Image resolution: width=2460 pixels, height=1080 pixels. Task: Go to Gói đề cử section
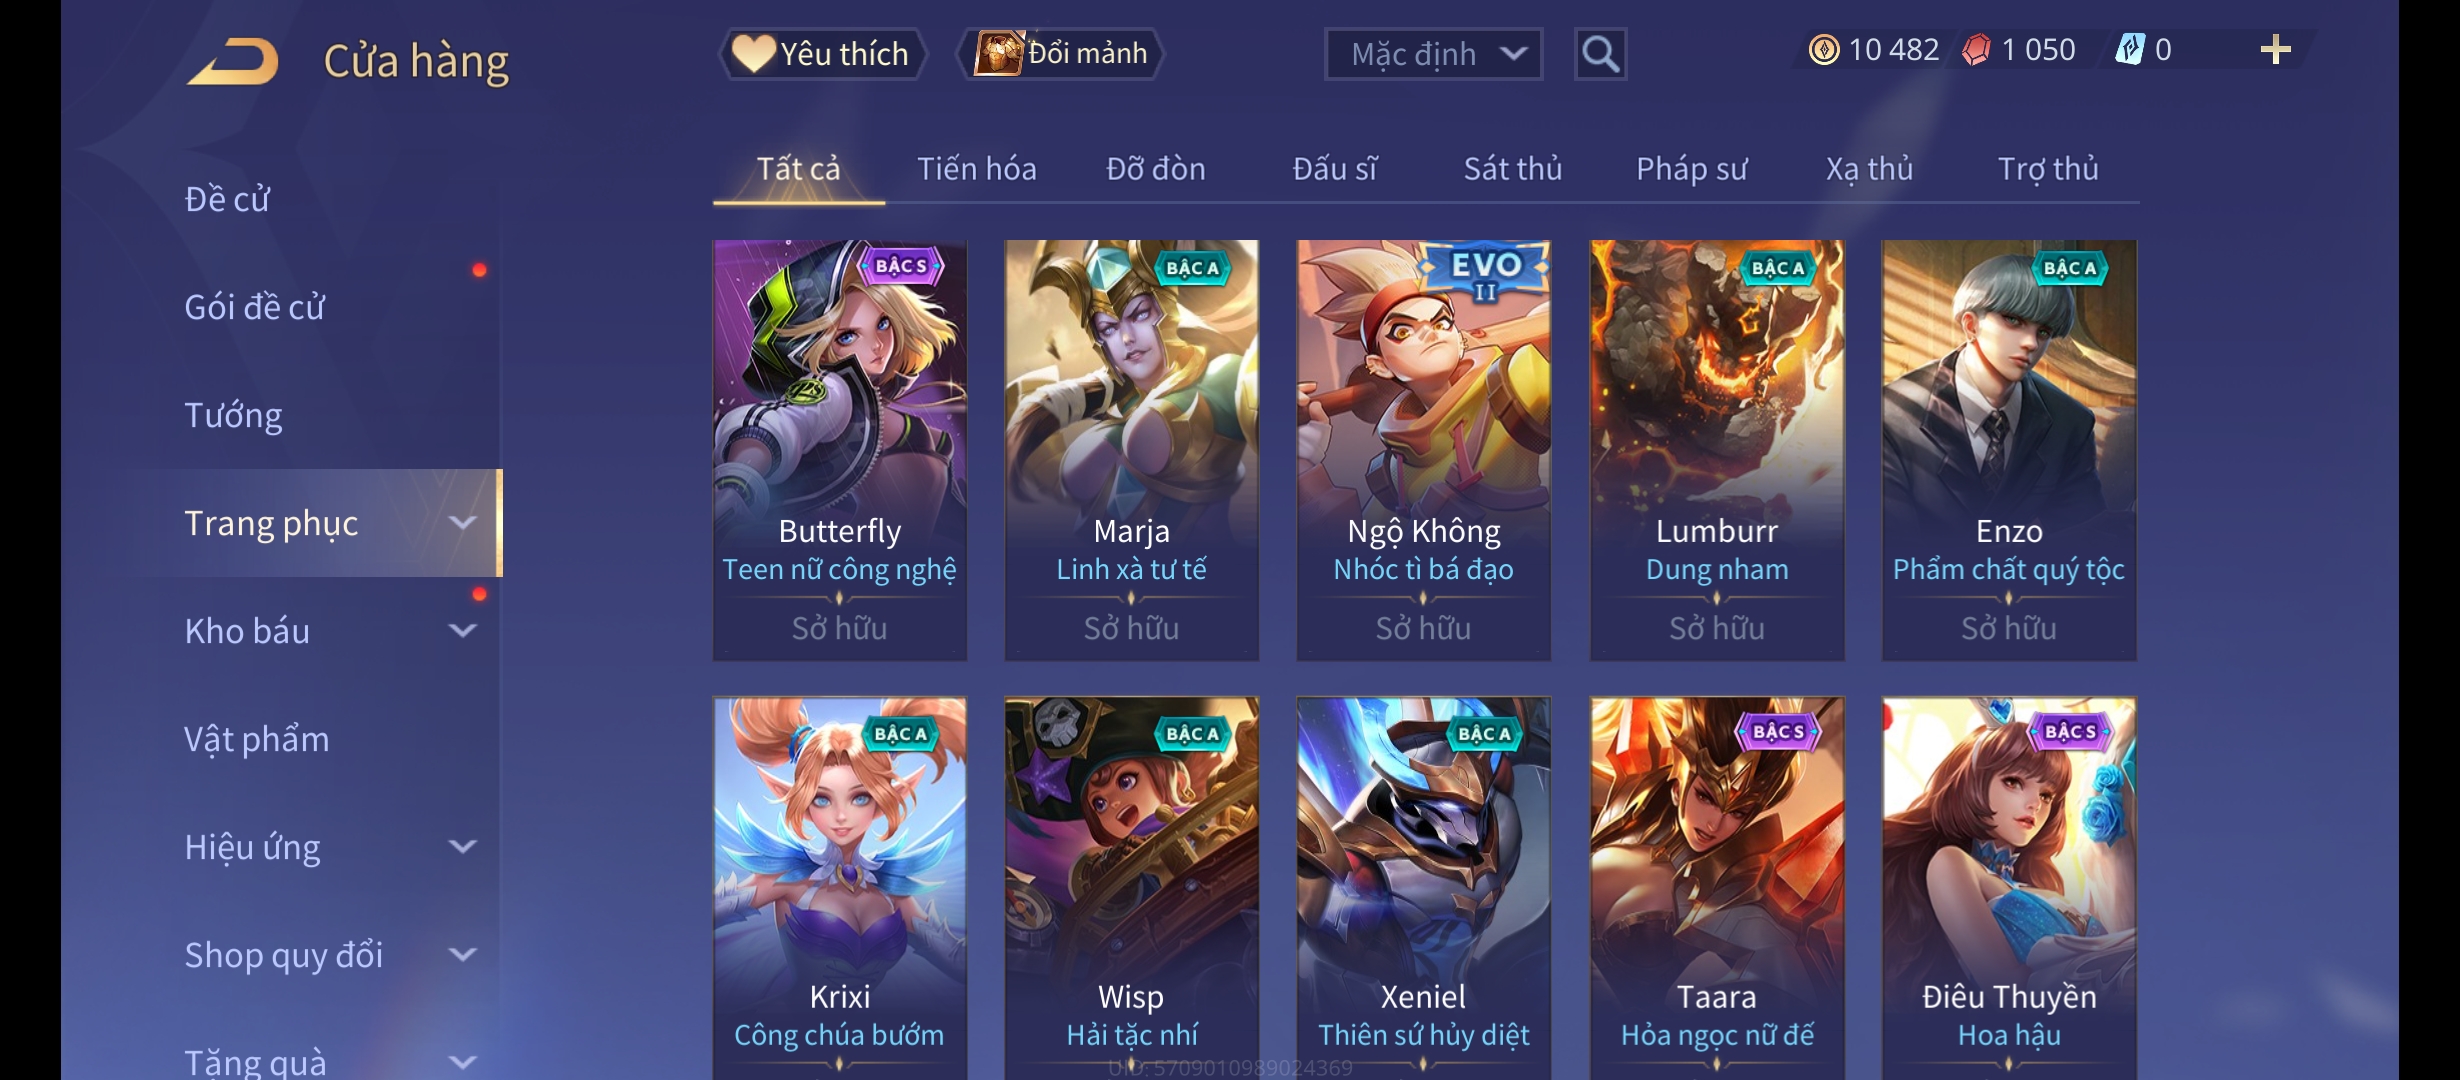(255, 307)
